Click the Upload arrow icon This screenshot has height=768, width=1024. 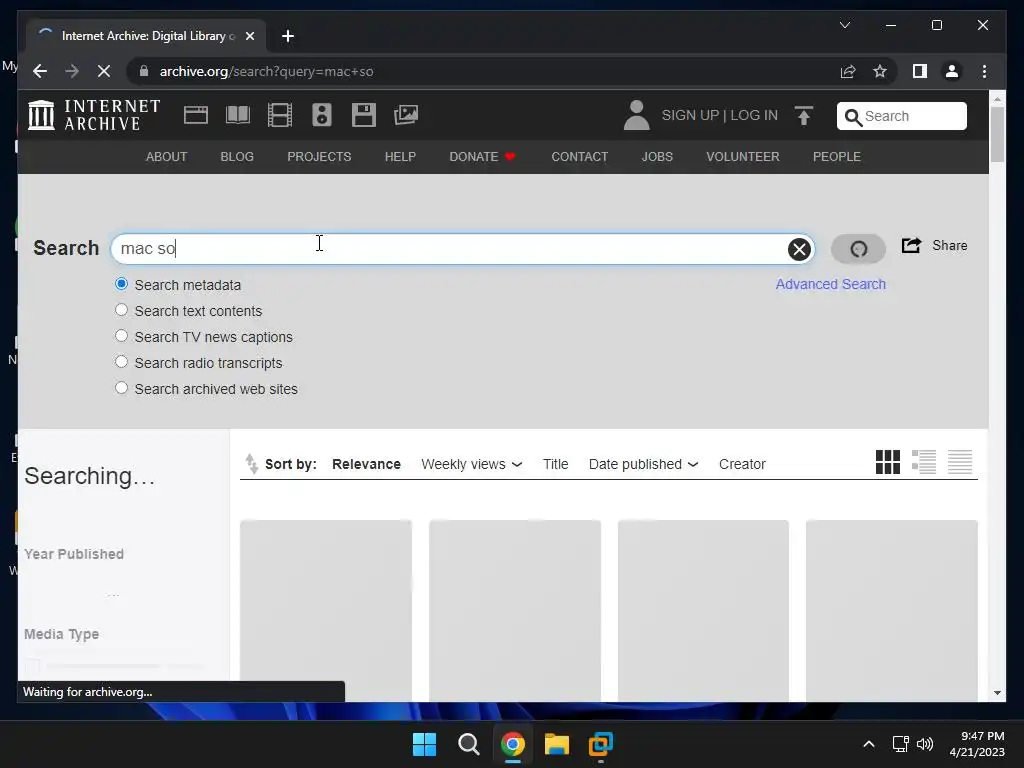[804, 116]
